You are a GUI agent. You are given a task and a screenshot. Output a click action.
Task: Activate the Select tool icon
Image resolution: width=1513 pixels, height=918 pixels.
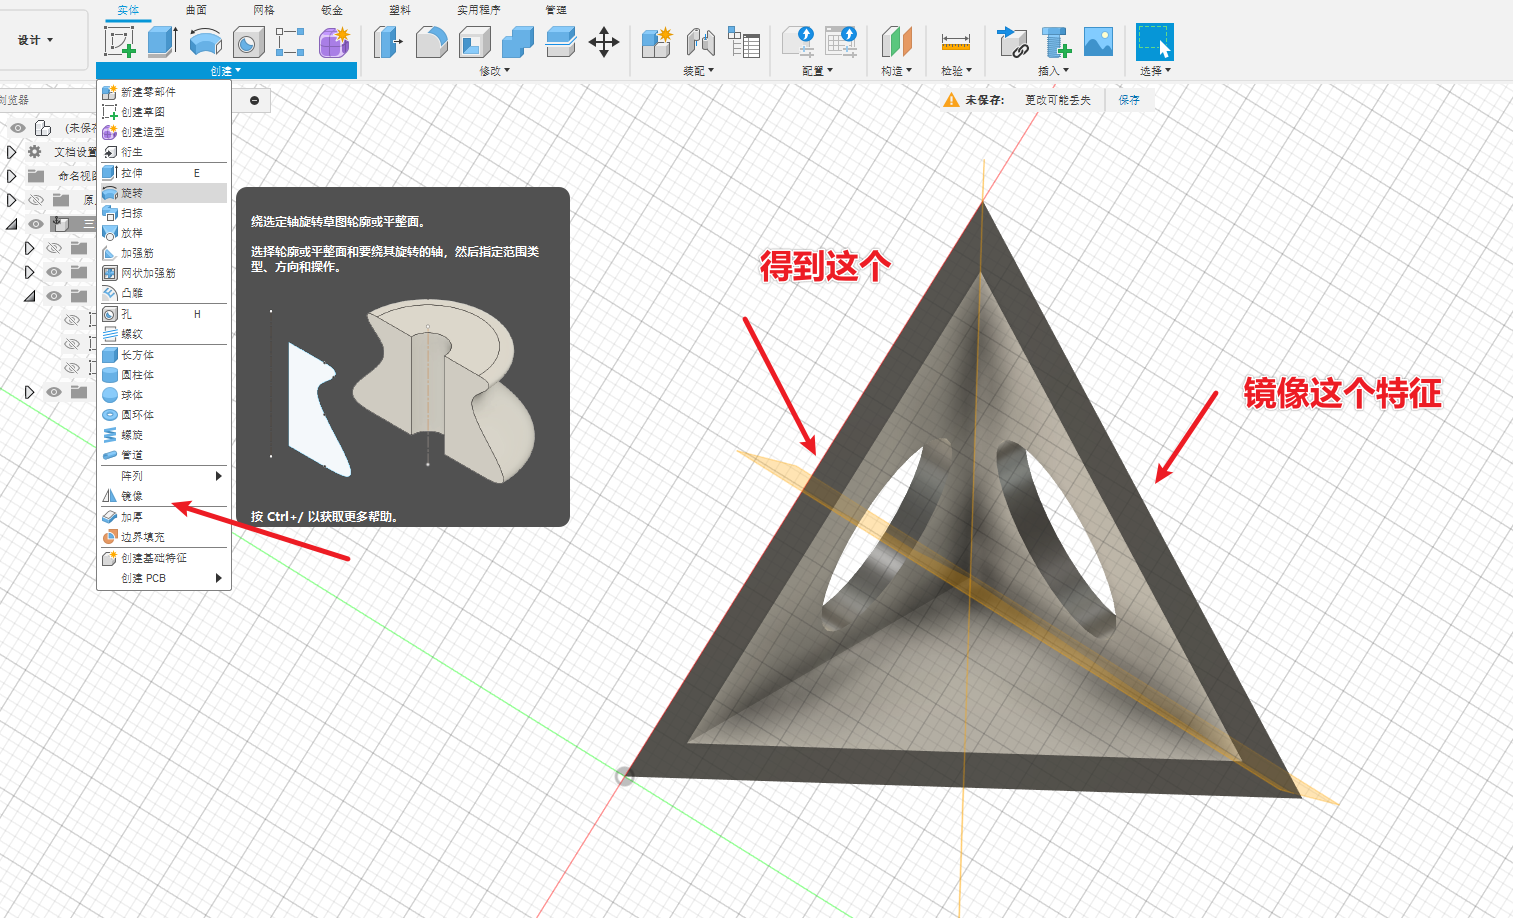coord(1154,42)
